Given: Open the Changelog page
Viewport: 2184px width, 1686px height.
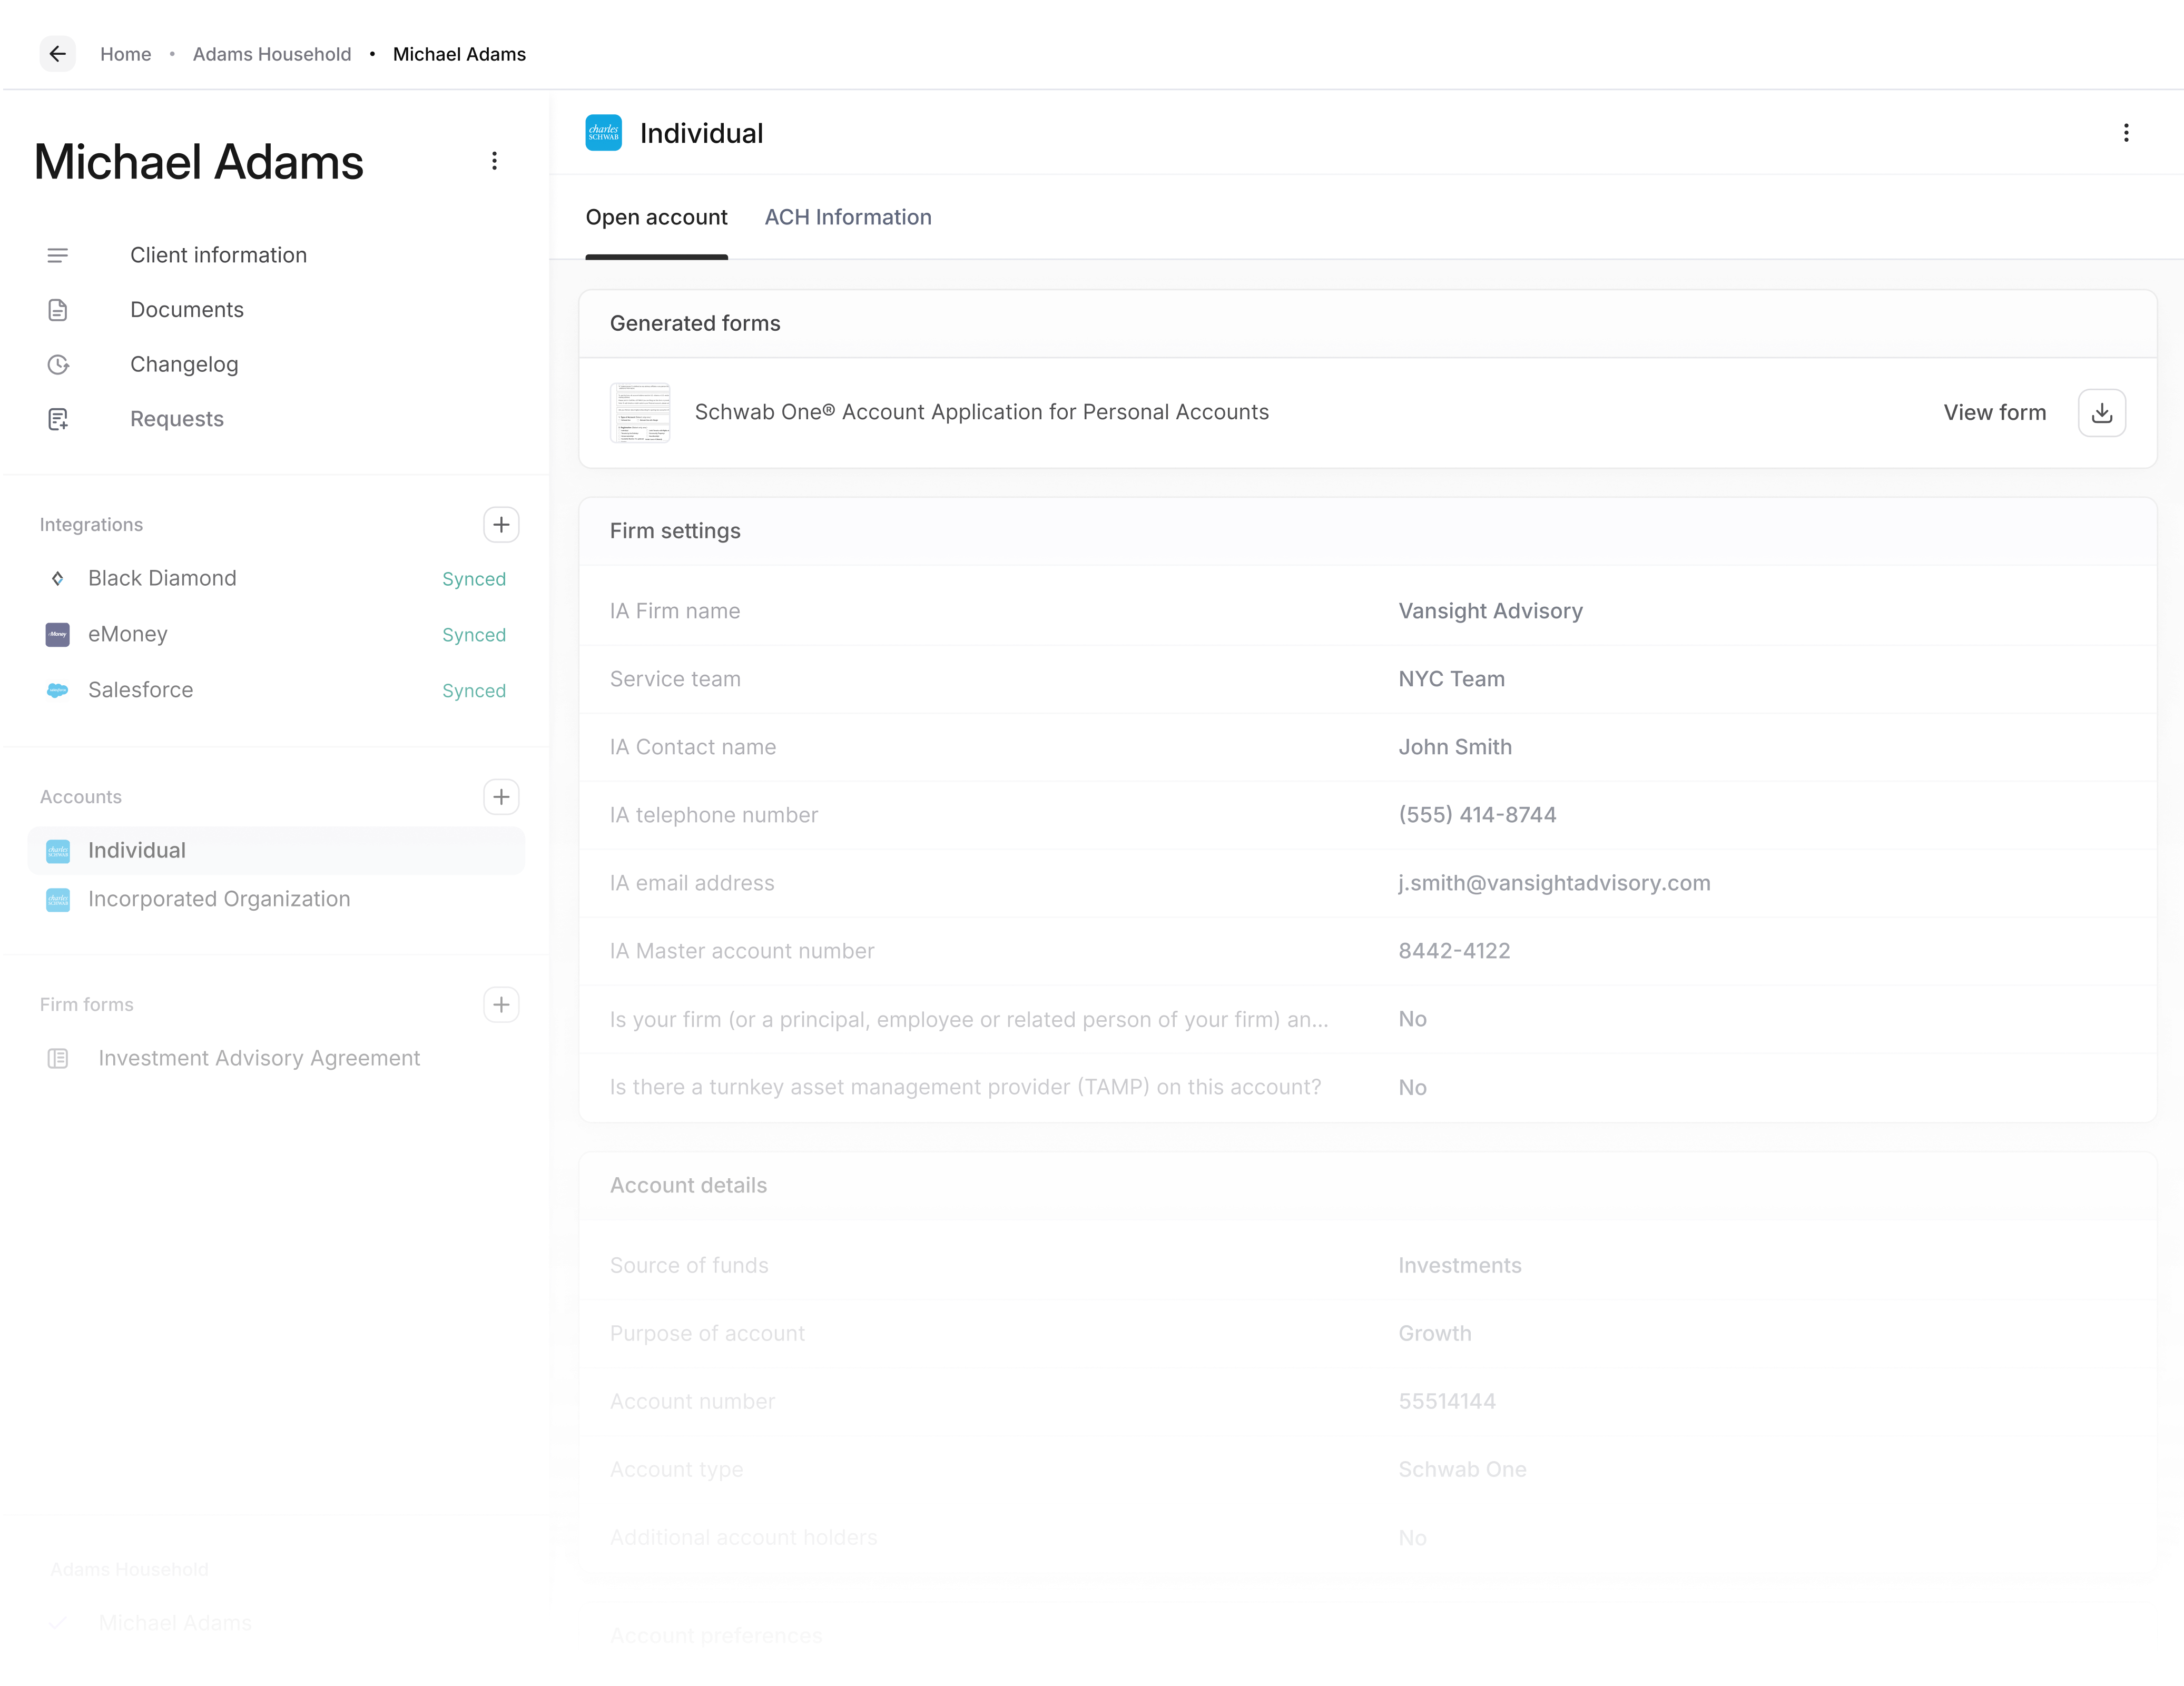Looking at the screenshot, I should pos(184,364).
